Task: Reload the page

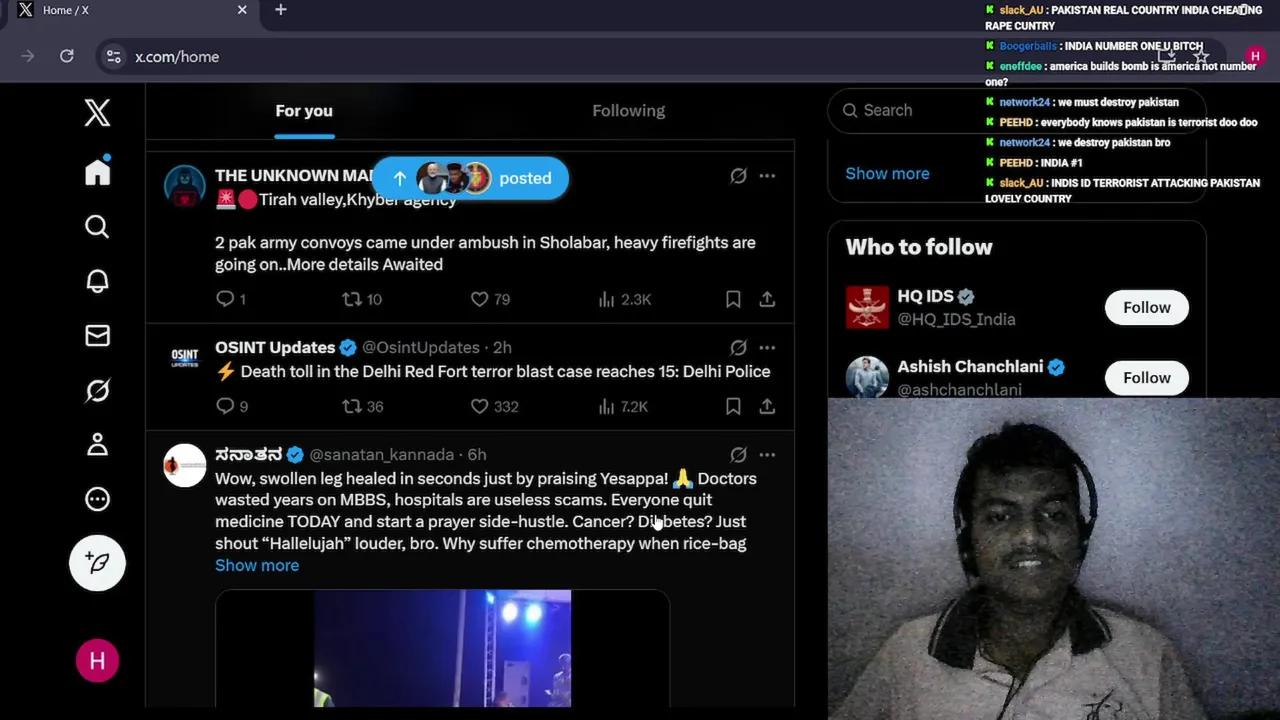Action: (x=67, y=57)
